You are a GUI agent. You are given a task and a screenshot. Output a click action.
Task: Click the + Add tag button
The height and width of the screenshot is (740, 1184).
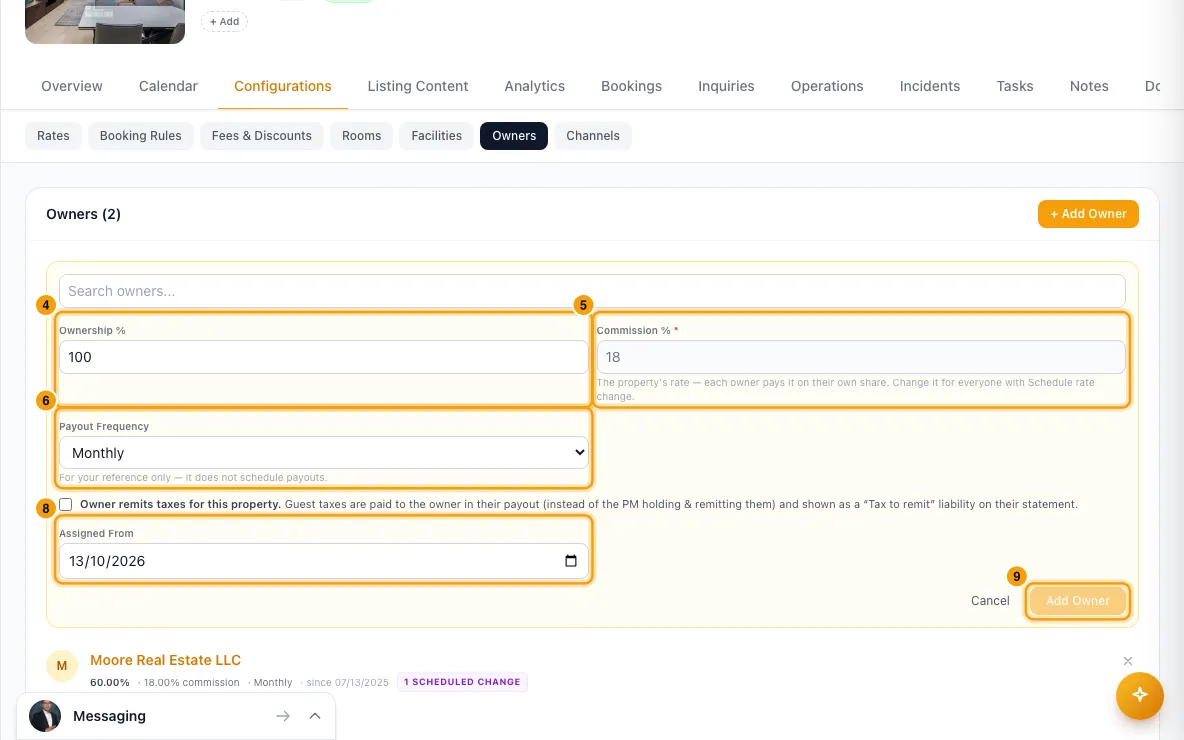pos(224,21)
